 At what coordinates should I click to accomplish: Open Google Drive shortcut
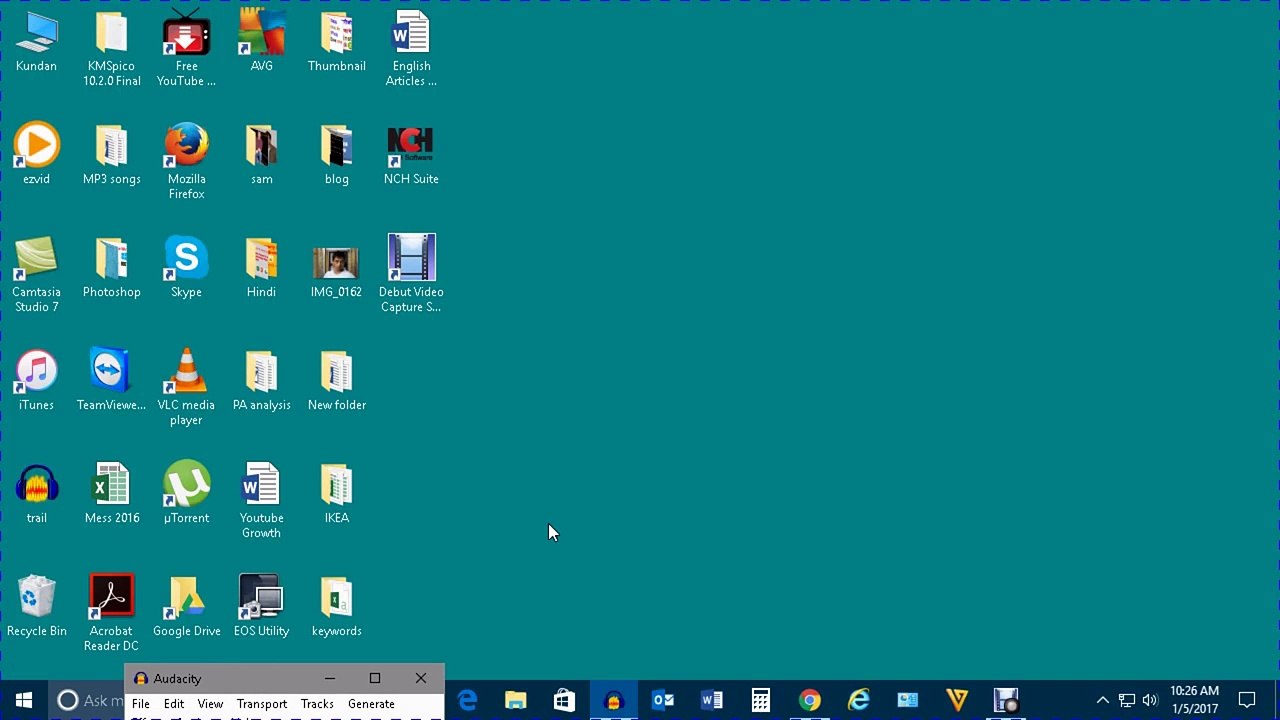click(x=186, y=607)
